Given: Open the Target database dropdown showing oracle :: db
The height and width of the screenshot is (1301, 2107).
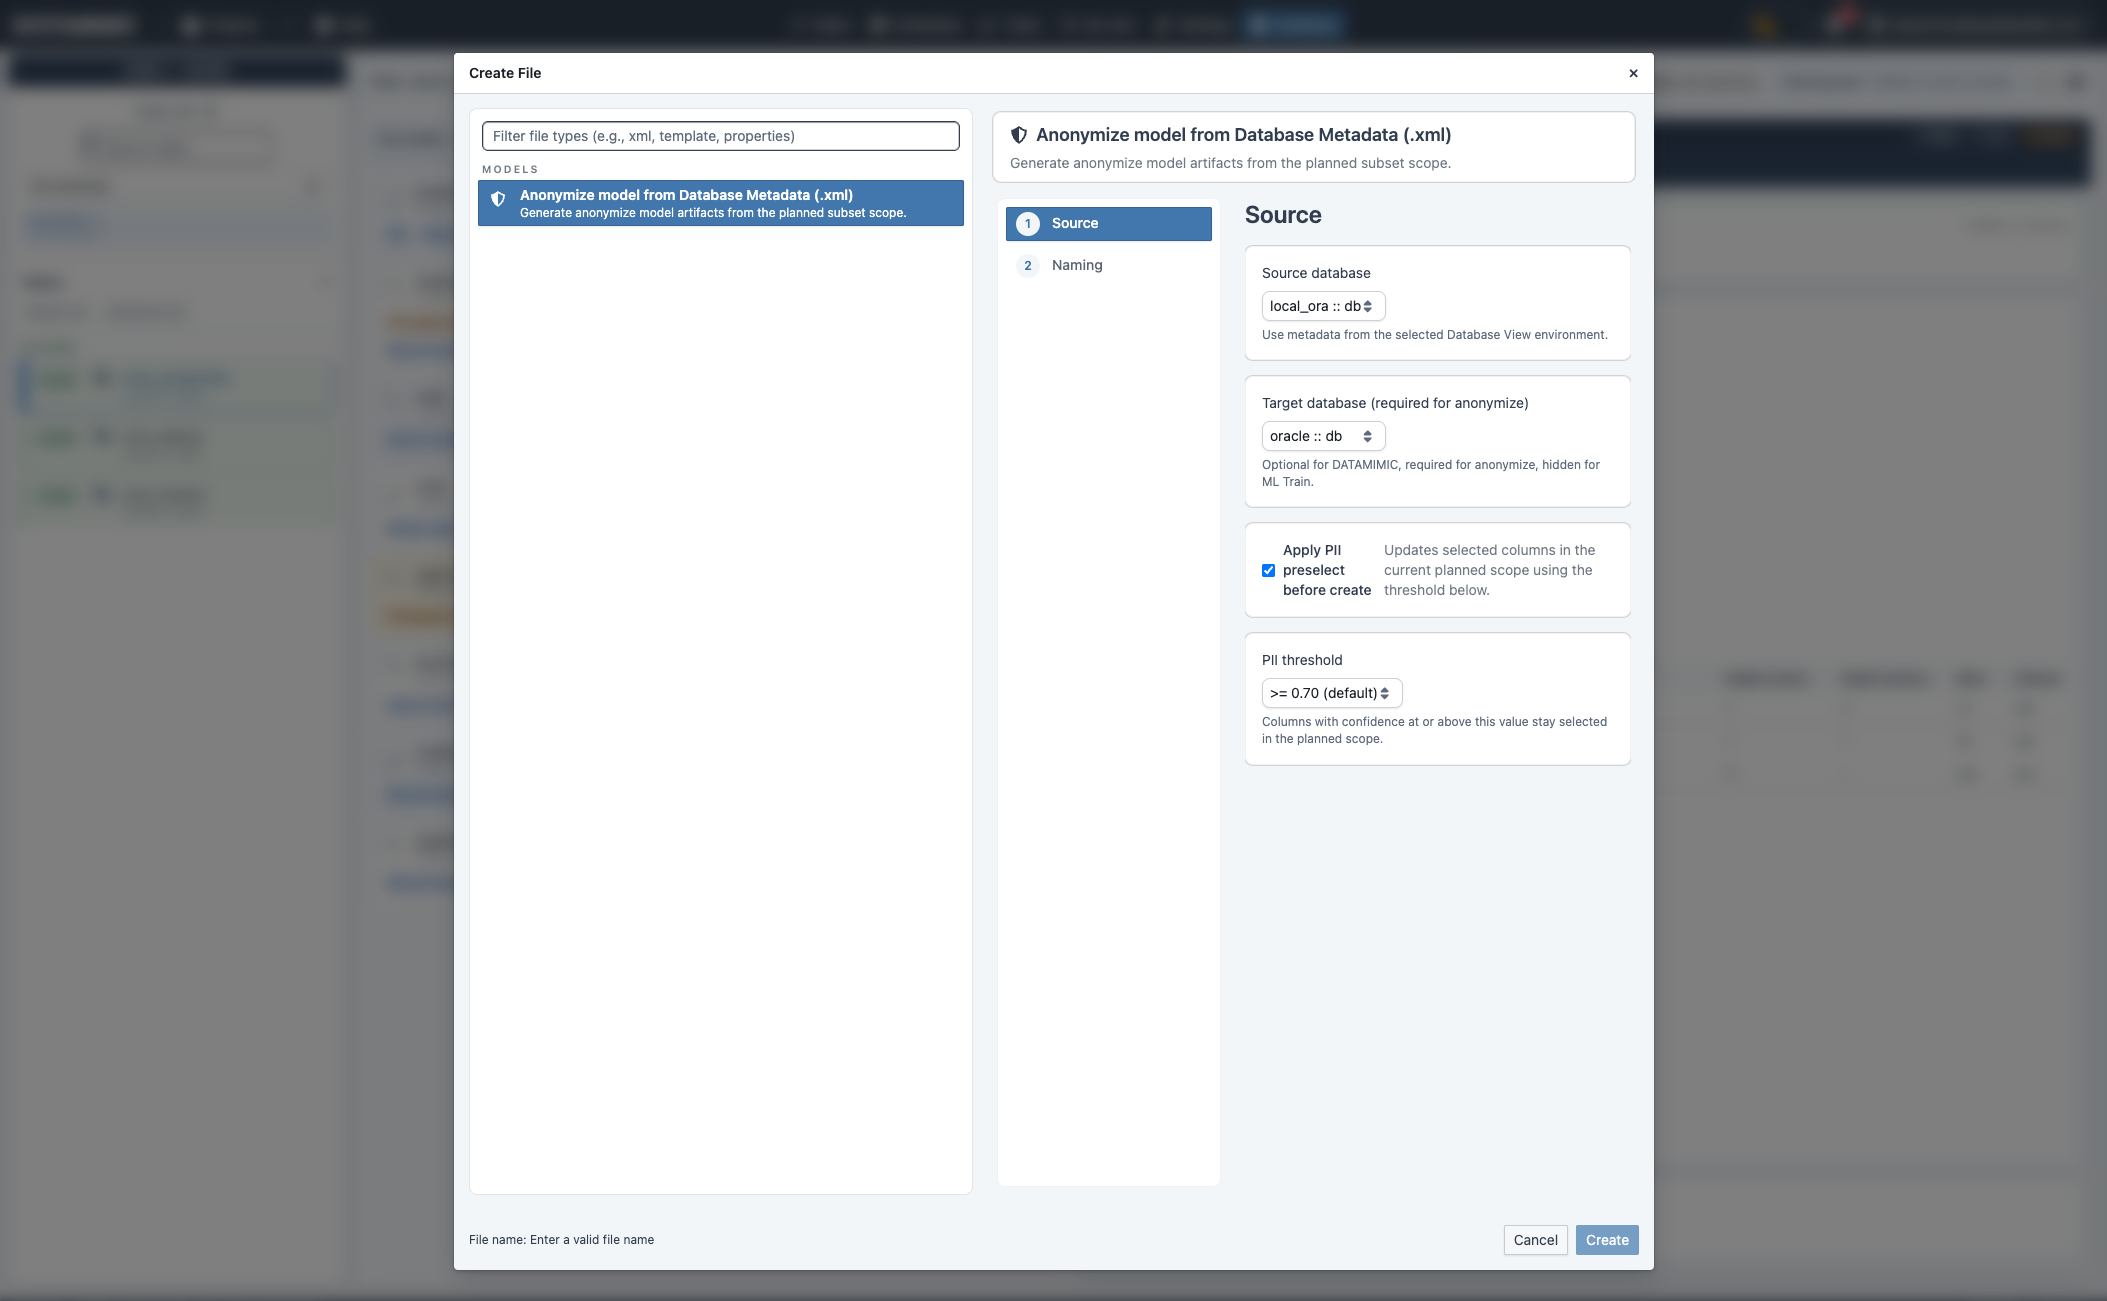Looking at the screenshot, I should (1322, 435).
